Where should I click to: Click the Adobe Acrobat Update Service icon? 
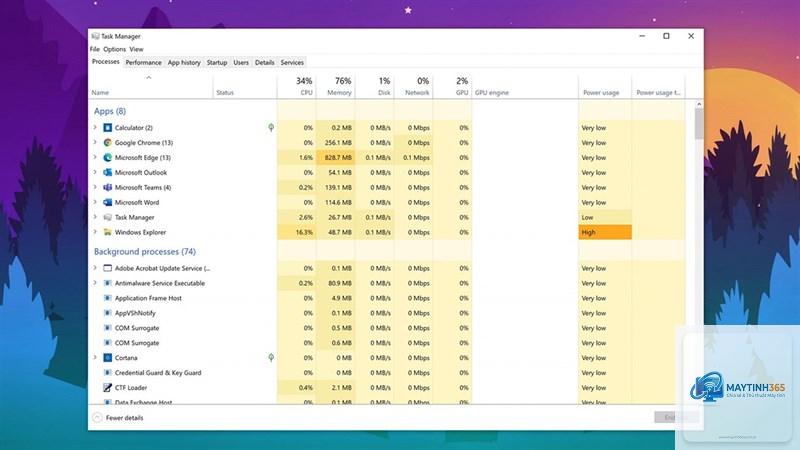(108, 268)
